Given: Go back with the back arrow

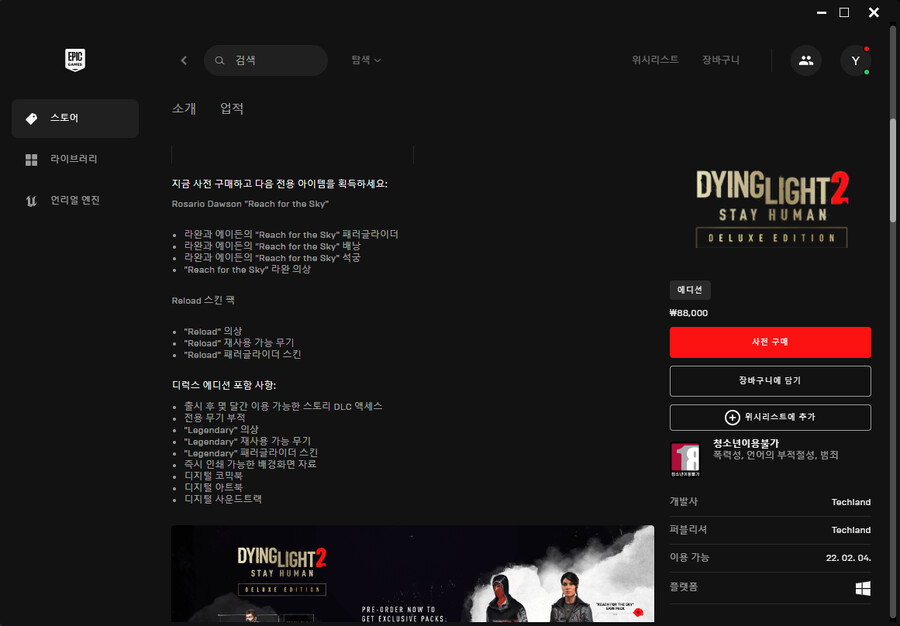Looking at the screenshot, I should (x=184, y=60).
